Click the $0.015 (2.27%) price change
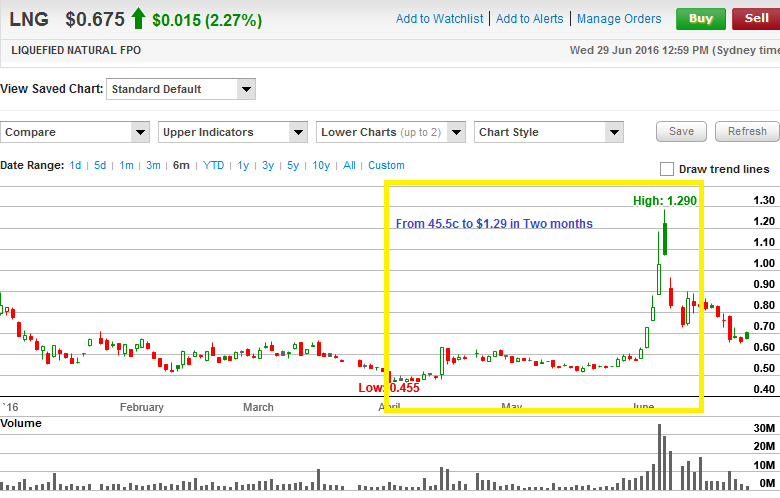 207,20
